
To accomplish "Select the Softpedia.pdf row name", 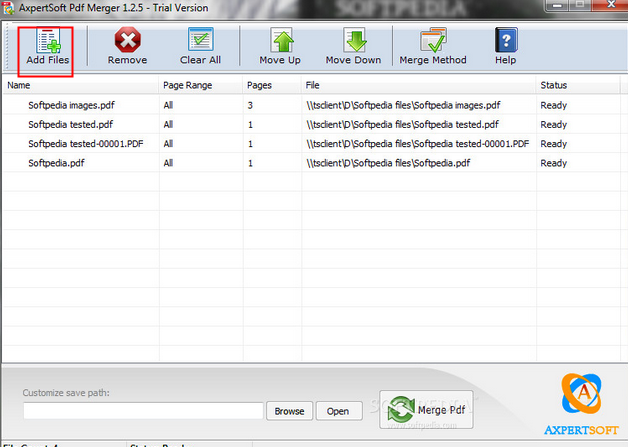I will pyautogui.click(x=56, y=163).
